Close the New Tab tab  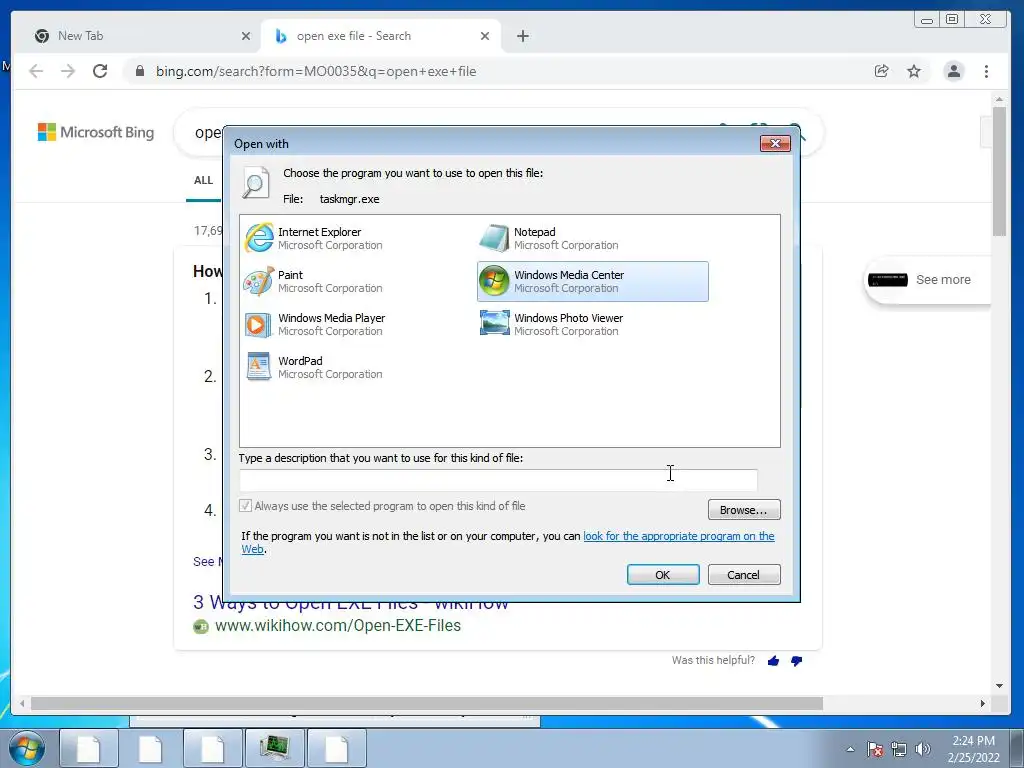coord(246,36)
